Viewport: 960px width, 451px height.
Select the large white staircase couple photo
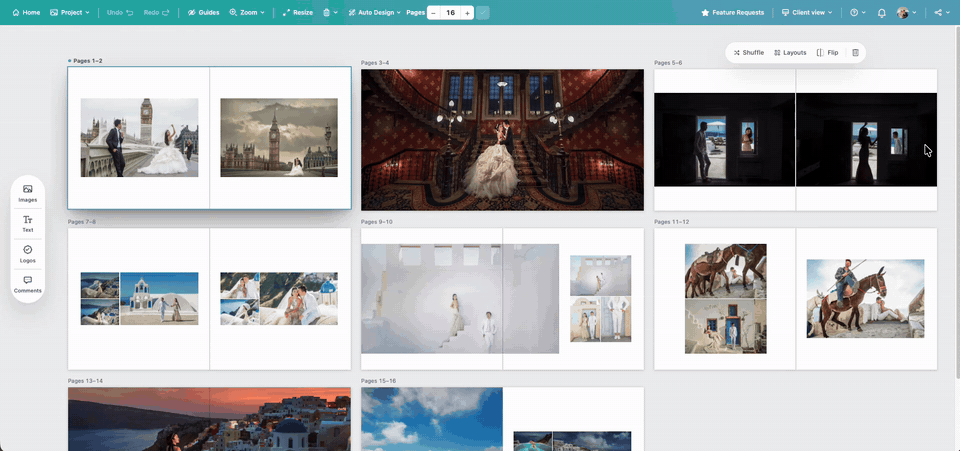[460, 299]
